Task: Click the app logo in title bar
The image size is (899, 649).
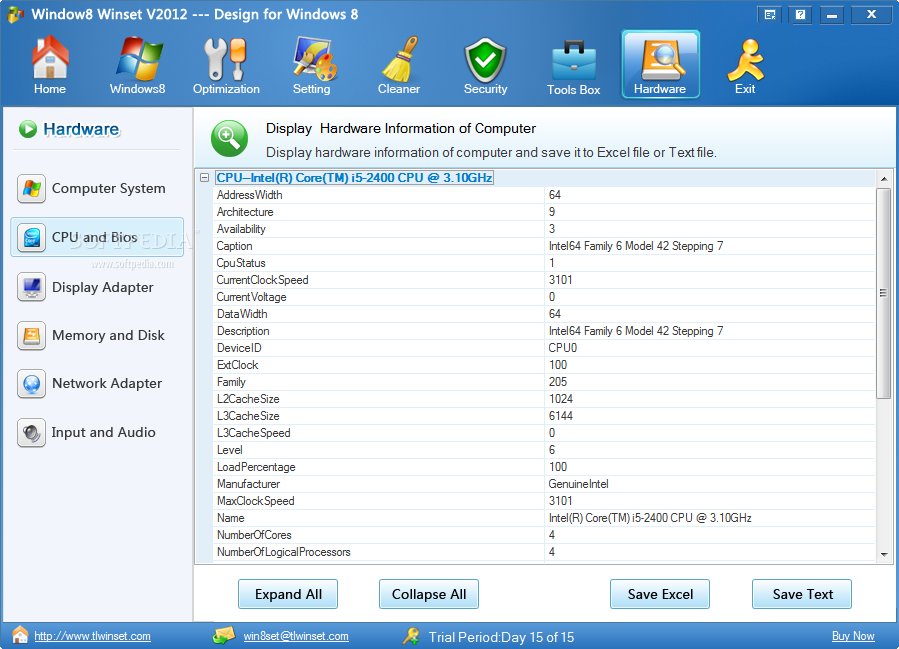Action: pos(15,14)
